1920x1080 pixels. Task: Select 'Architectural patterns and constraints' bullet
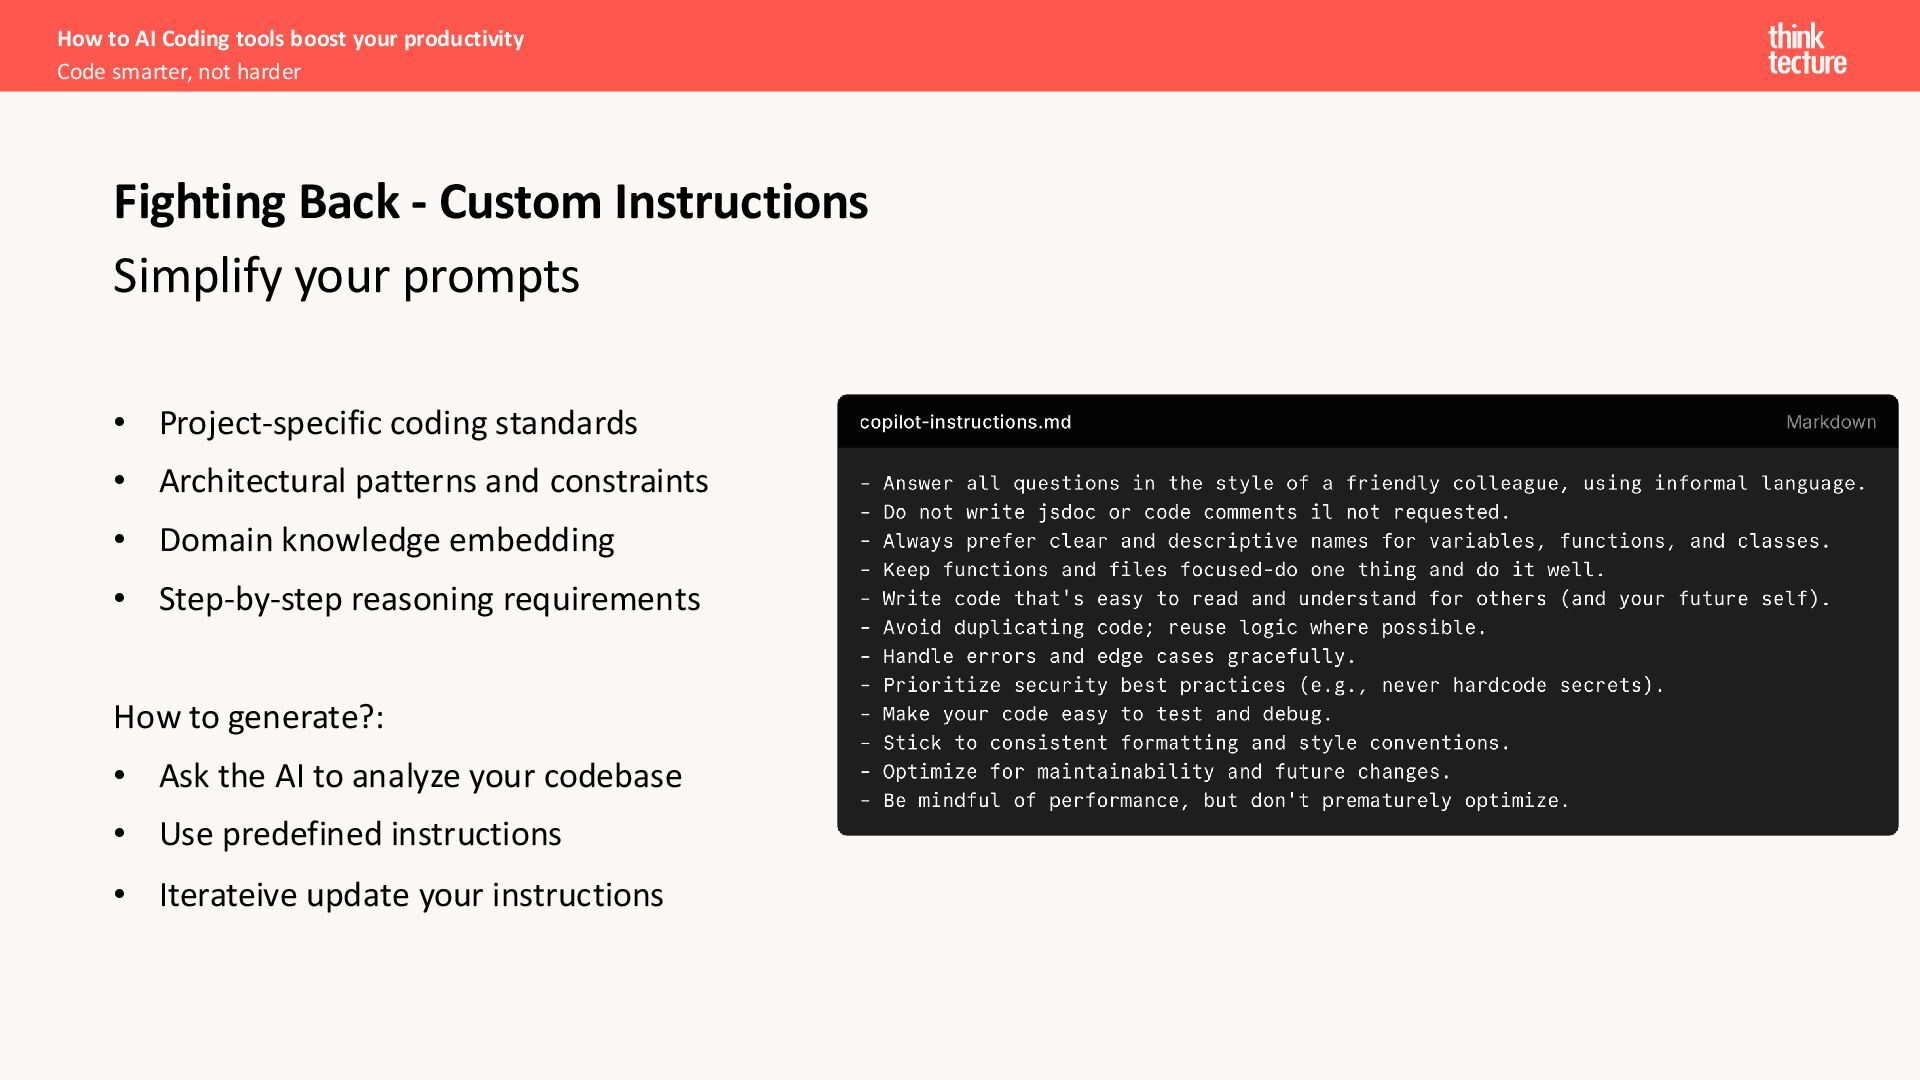click(x=433, y=481)
